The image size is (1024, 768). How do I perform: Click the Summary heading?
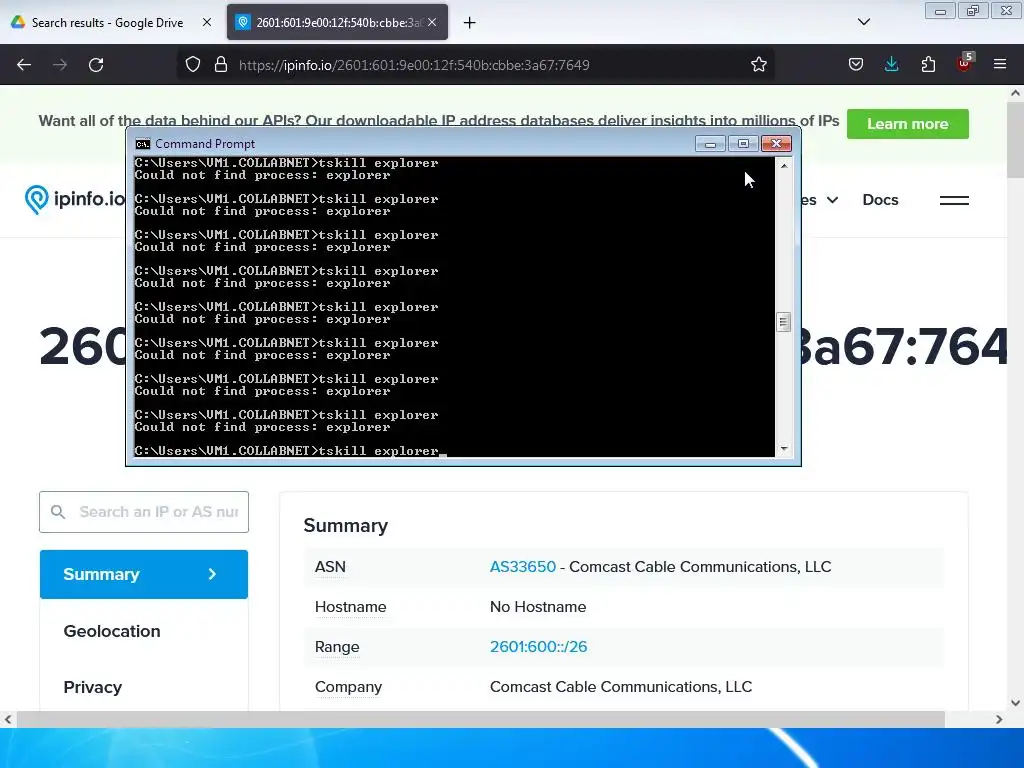click(x=345, y=526)
